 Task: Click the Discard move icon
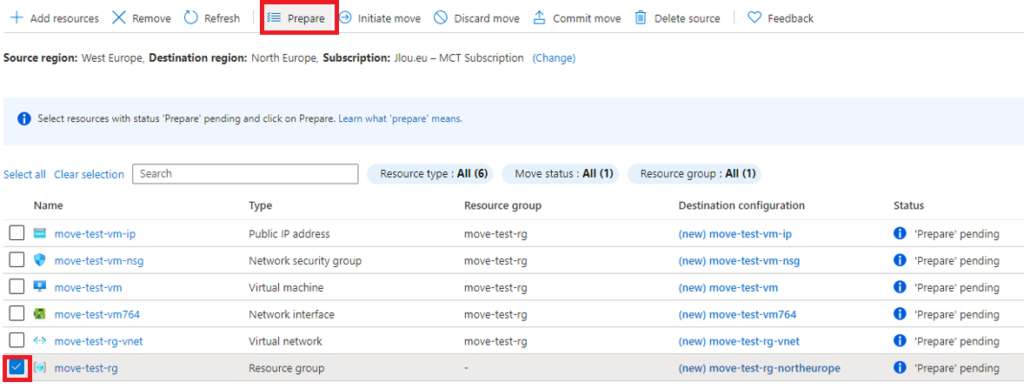(x=441, y=18)
